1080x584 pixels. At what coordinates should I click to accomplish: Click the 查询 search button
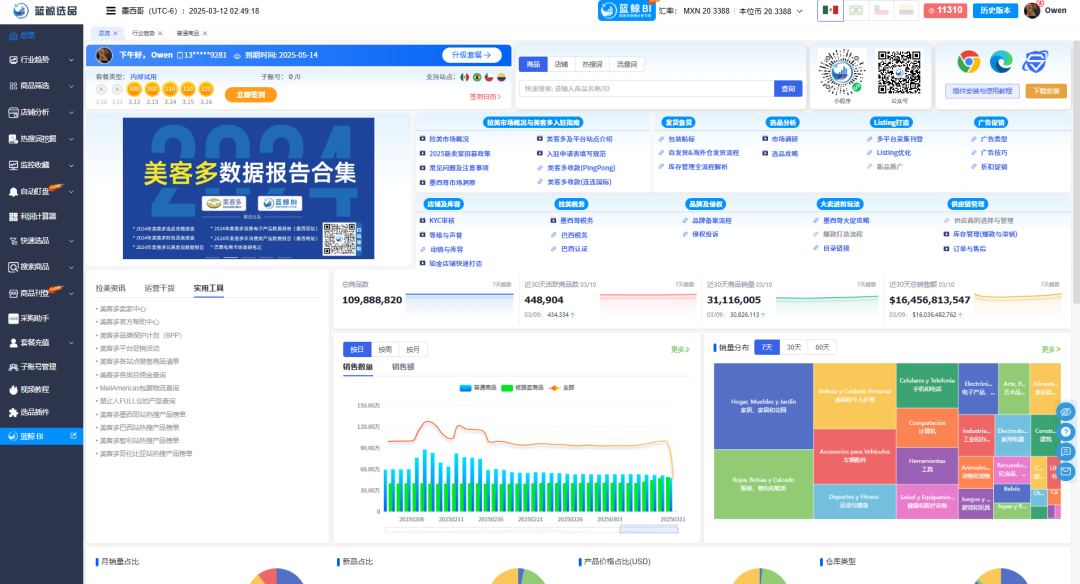point(788,89)
